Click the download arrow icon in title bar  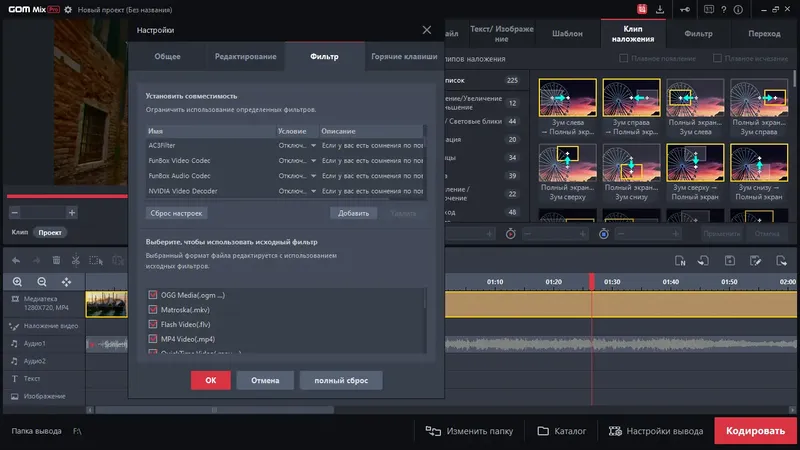(x=661, y=10)
